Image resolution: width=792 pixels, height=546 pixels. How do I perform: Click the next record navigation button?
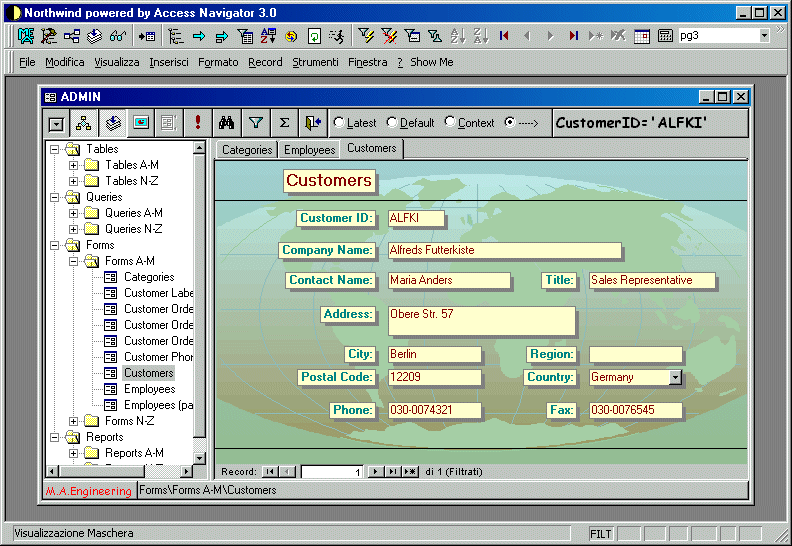[x=375, y=471]
